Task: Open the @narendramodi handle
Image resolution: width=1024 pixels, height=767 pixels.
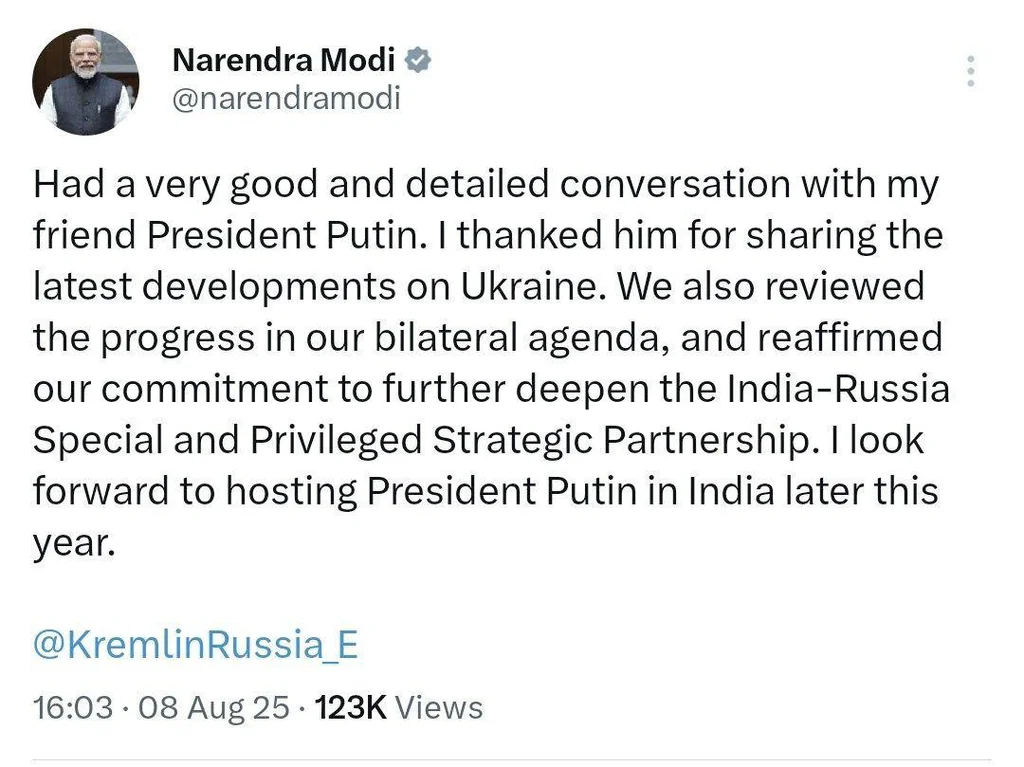Action: coord(286,99)
